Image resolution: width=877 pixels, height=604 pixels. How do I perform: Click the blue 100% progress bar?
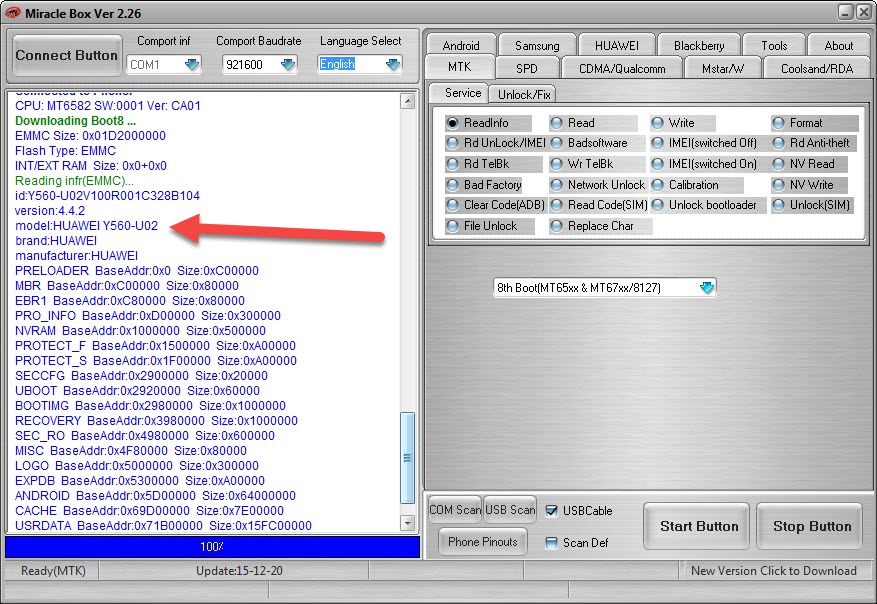coord(213,547)
